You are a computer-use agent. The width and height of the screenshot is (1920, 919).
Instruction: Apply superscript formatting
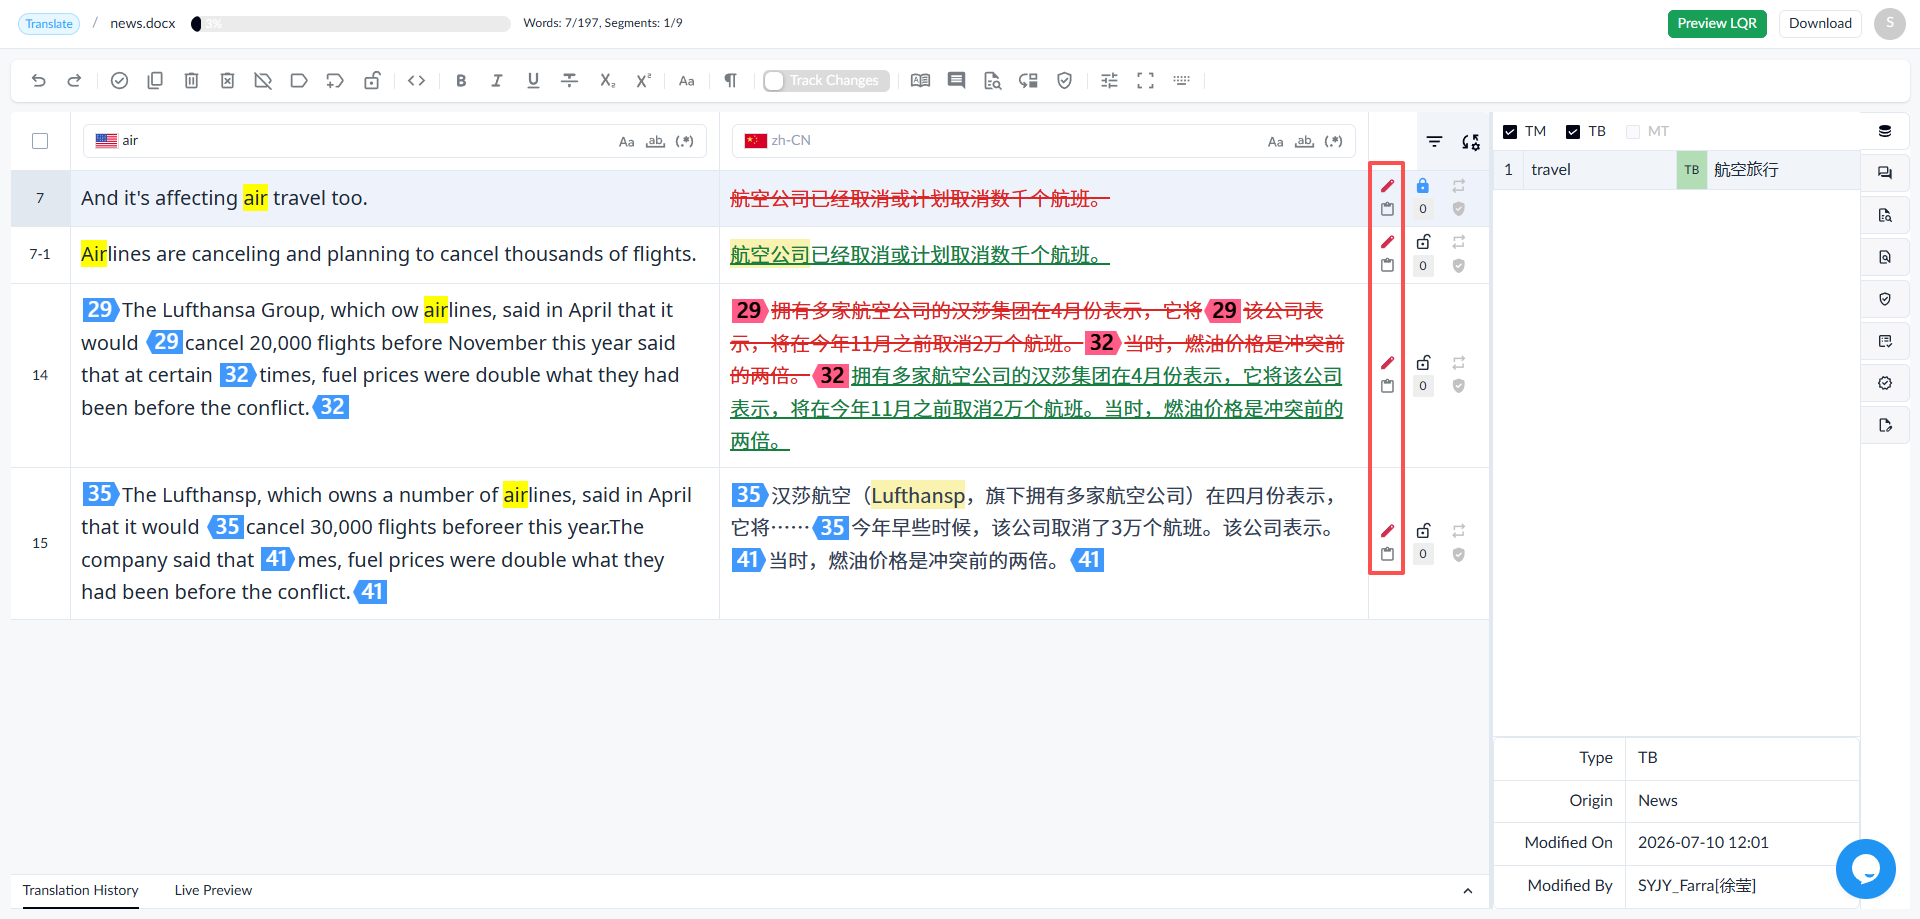coord(643,81)
